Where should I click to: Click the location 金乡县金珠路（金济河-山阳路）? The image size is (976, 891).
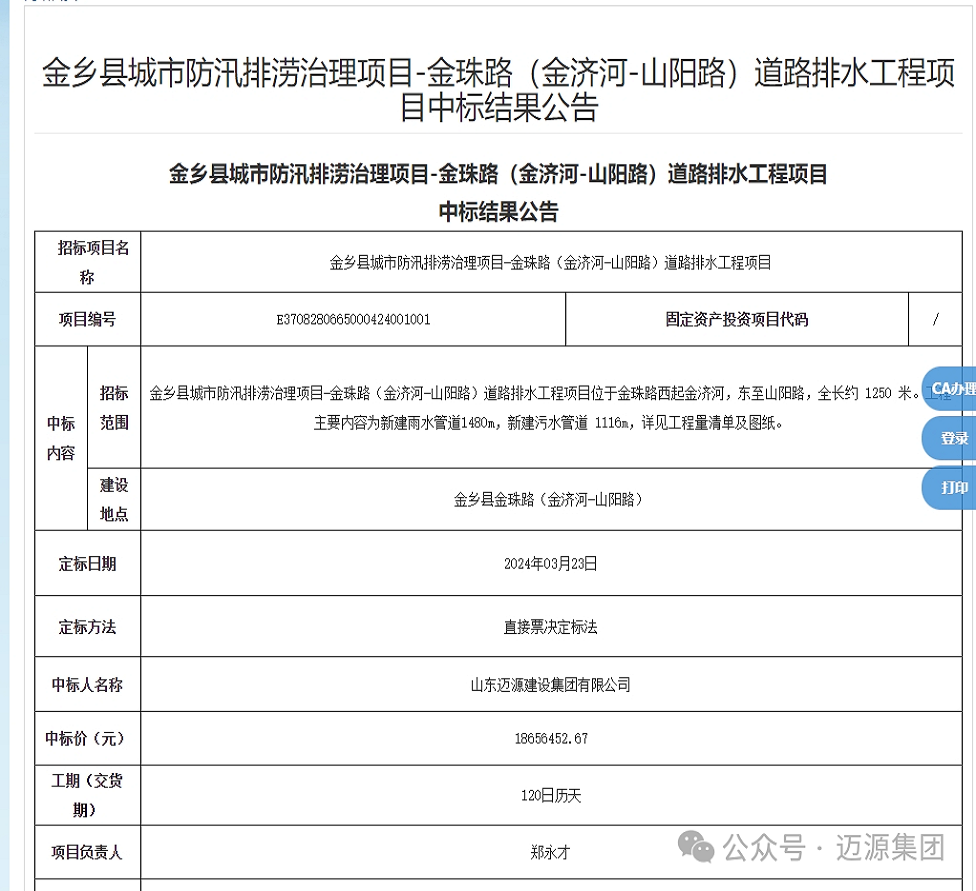tap(551, 499)
